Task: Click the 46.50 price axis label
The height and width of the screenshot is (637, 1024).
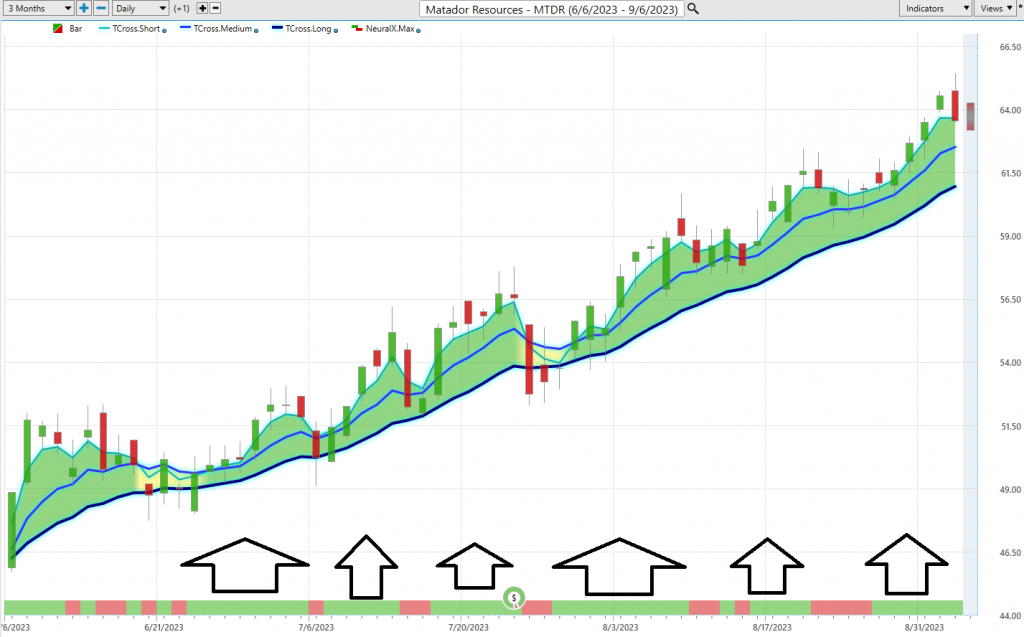Action: tap(1010, 553)
